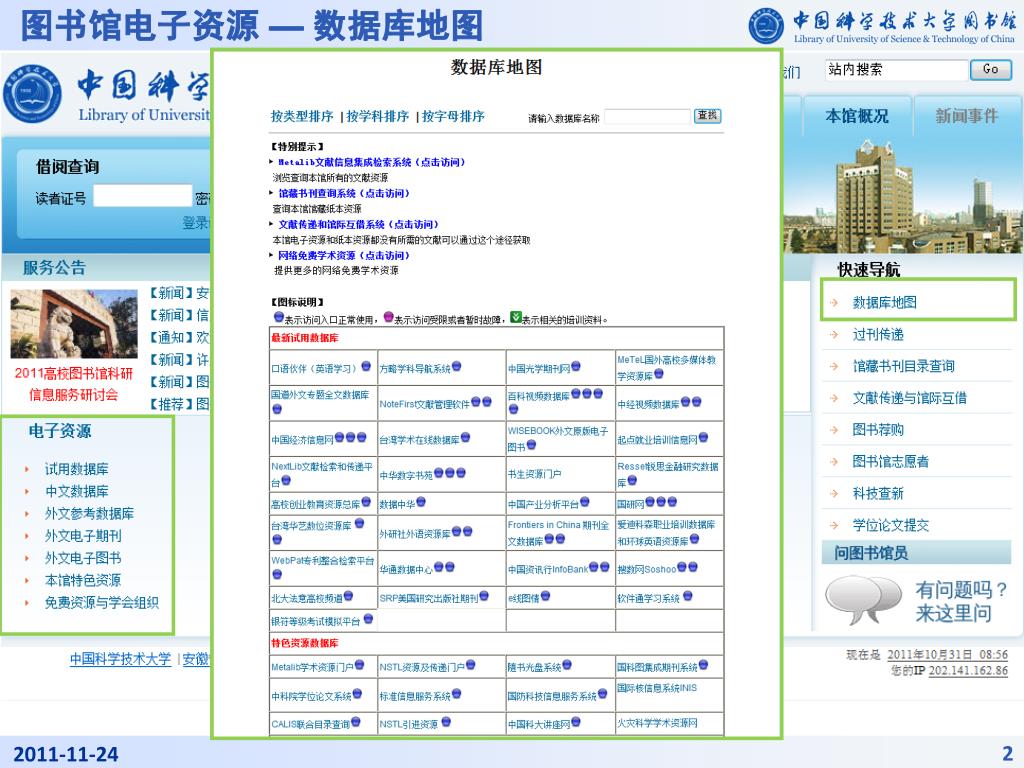The height and width of the screenshot is (768, 1024).
Task: Open 外文电子图书 under 电子资源
Action: tap(83, 558)
